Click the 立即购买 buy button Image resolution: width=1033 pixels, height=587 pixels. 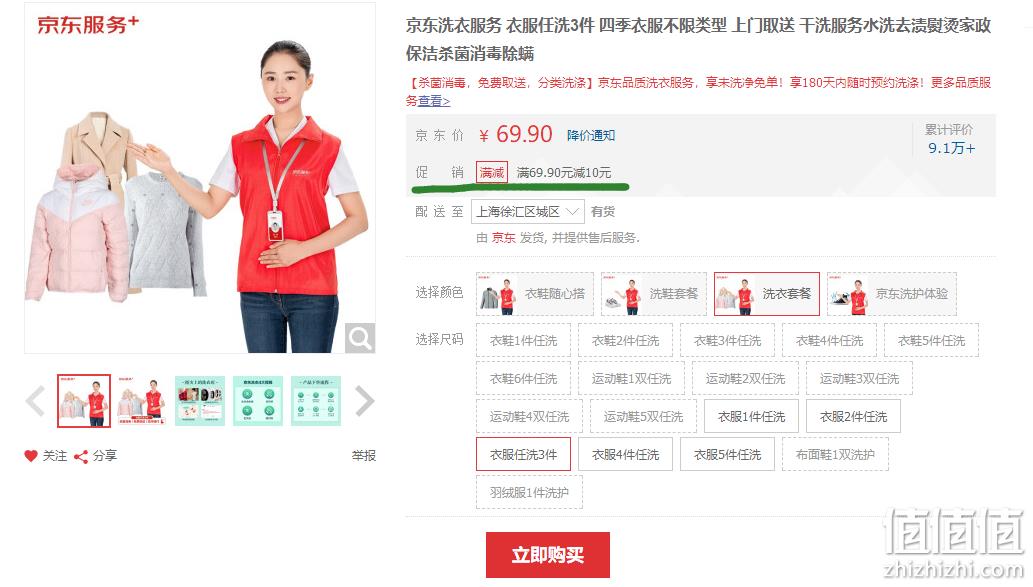click(x=548, y=555)
